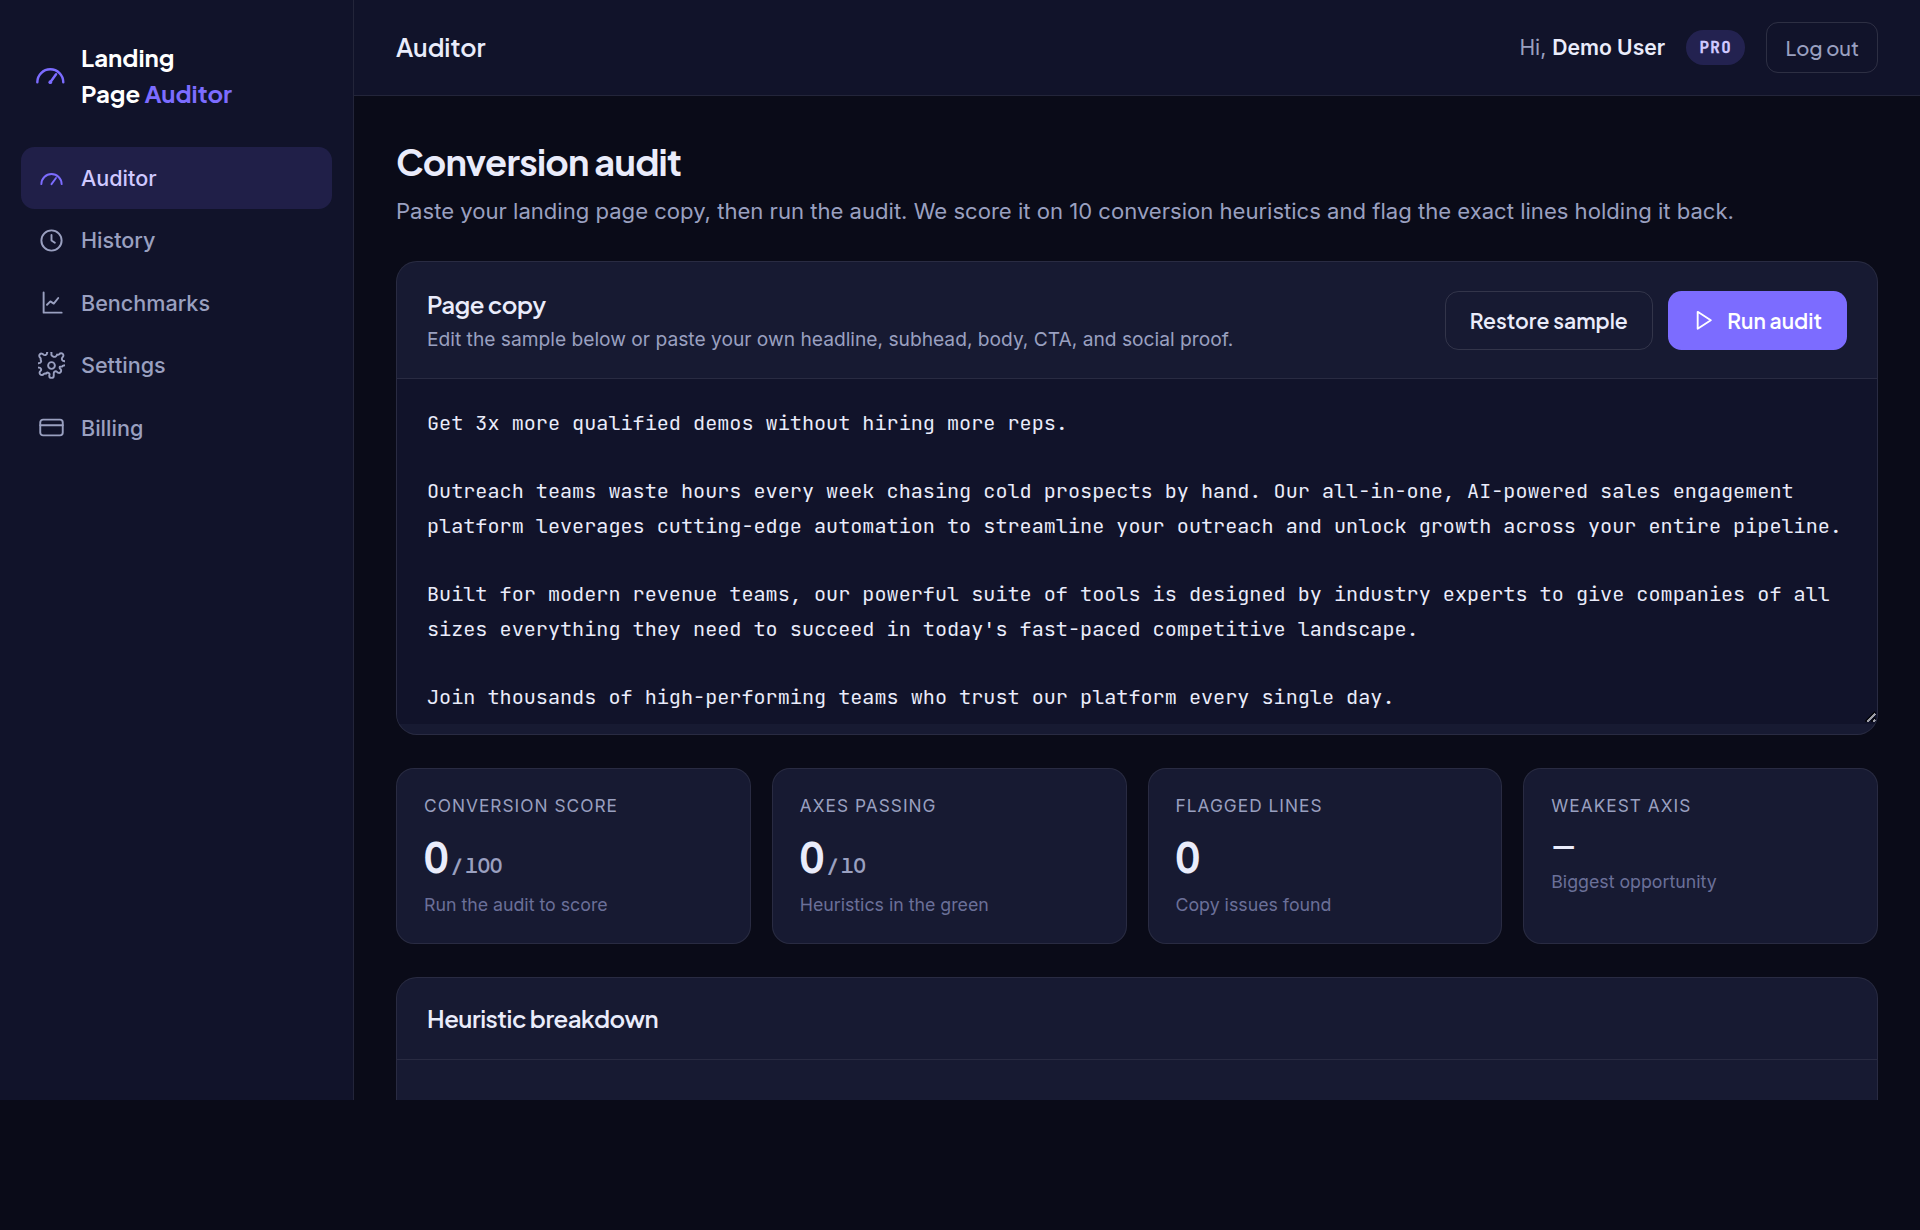Click the Flagged Lines card
Viewport: 1920px width, 1230px height.
(1324, 856)
